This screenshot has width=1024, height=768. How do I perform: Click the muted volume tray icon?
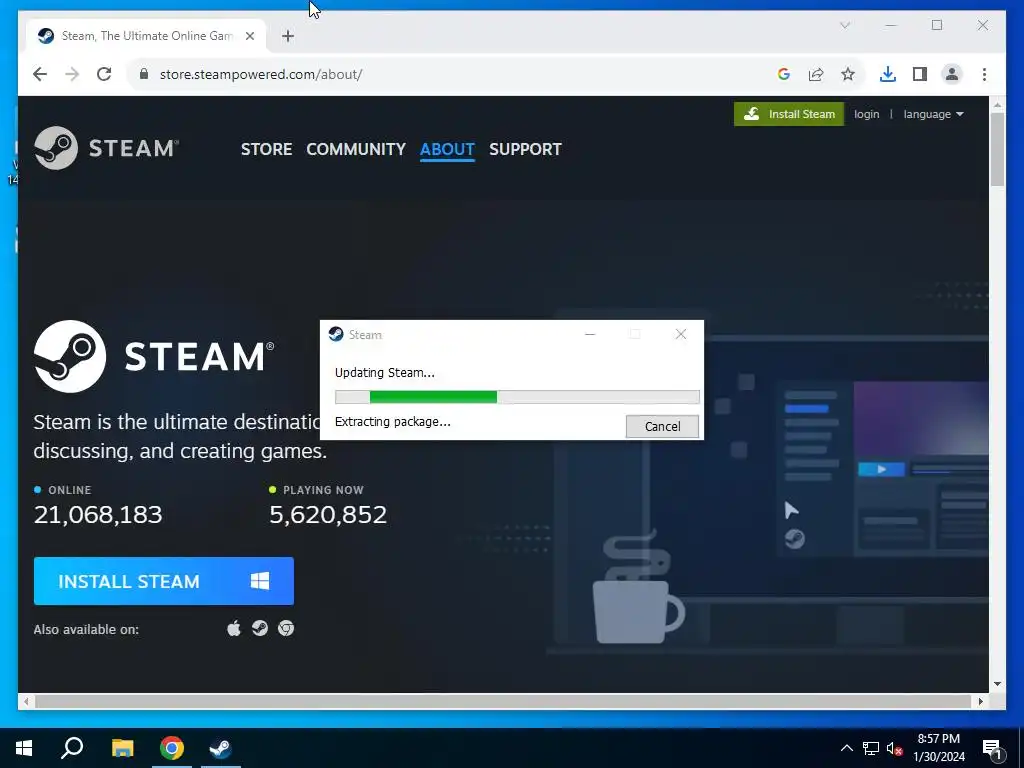coord(895,748)
